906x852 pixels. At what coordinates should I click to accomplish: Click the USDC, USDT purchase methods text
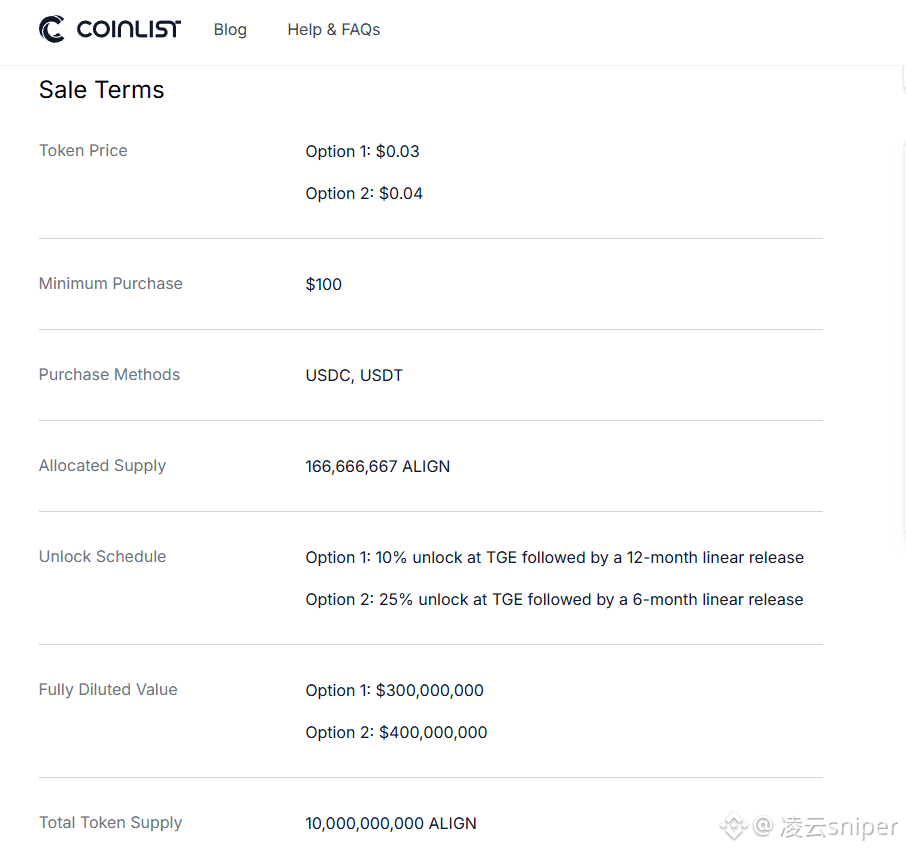[x=354, y=375]
